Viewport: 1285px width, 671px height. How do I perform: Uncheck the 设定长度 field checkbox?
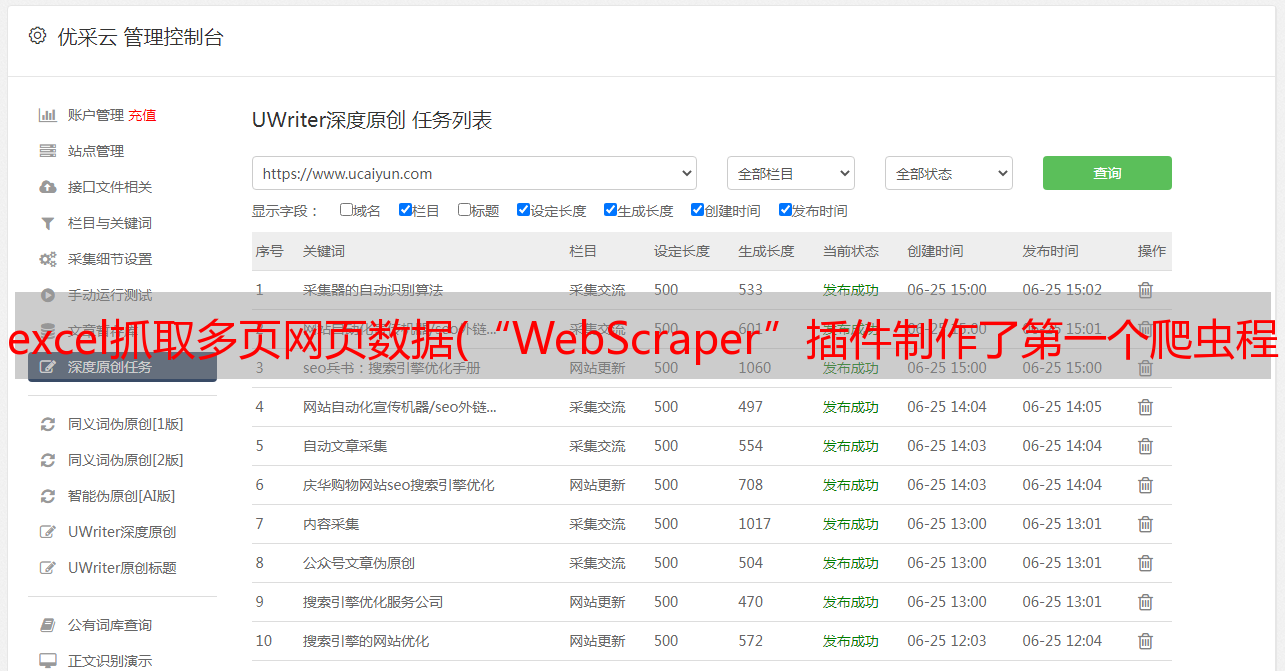[523, 210]
